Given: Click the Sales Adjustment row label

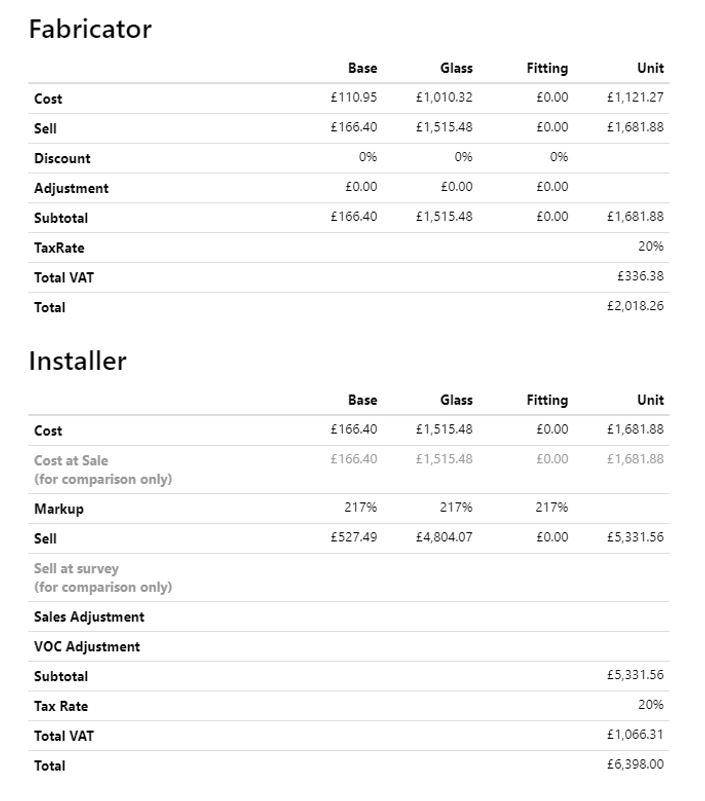Looking at the screenshot, I should (x=89, y=617).
